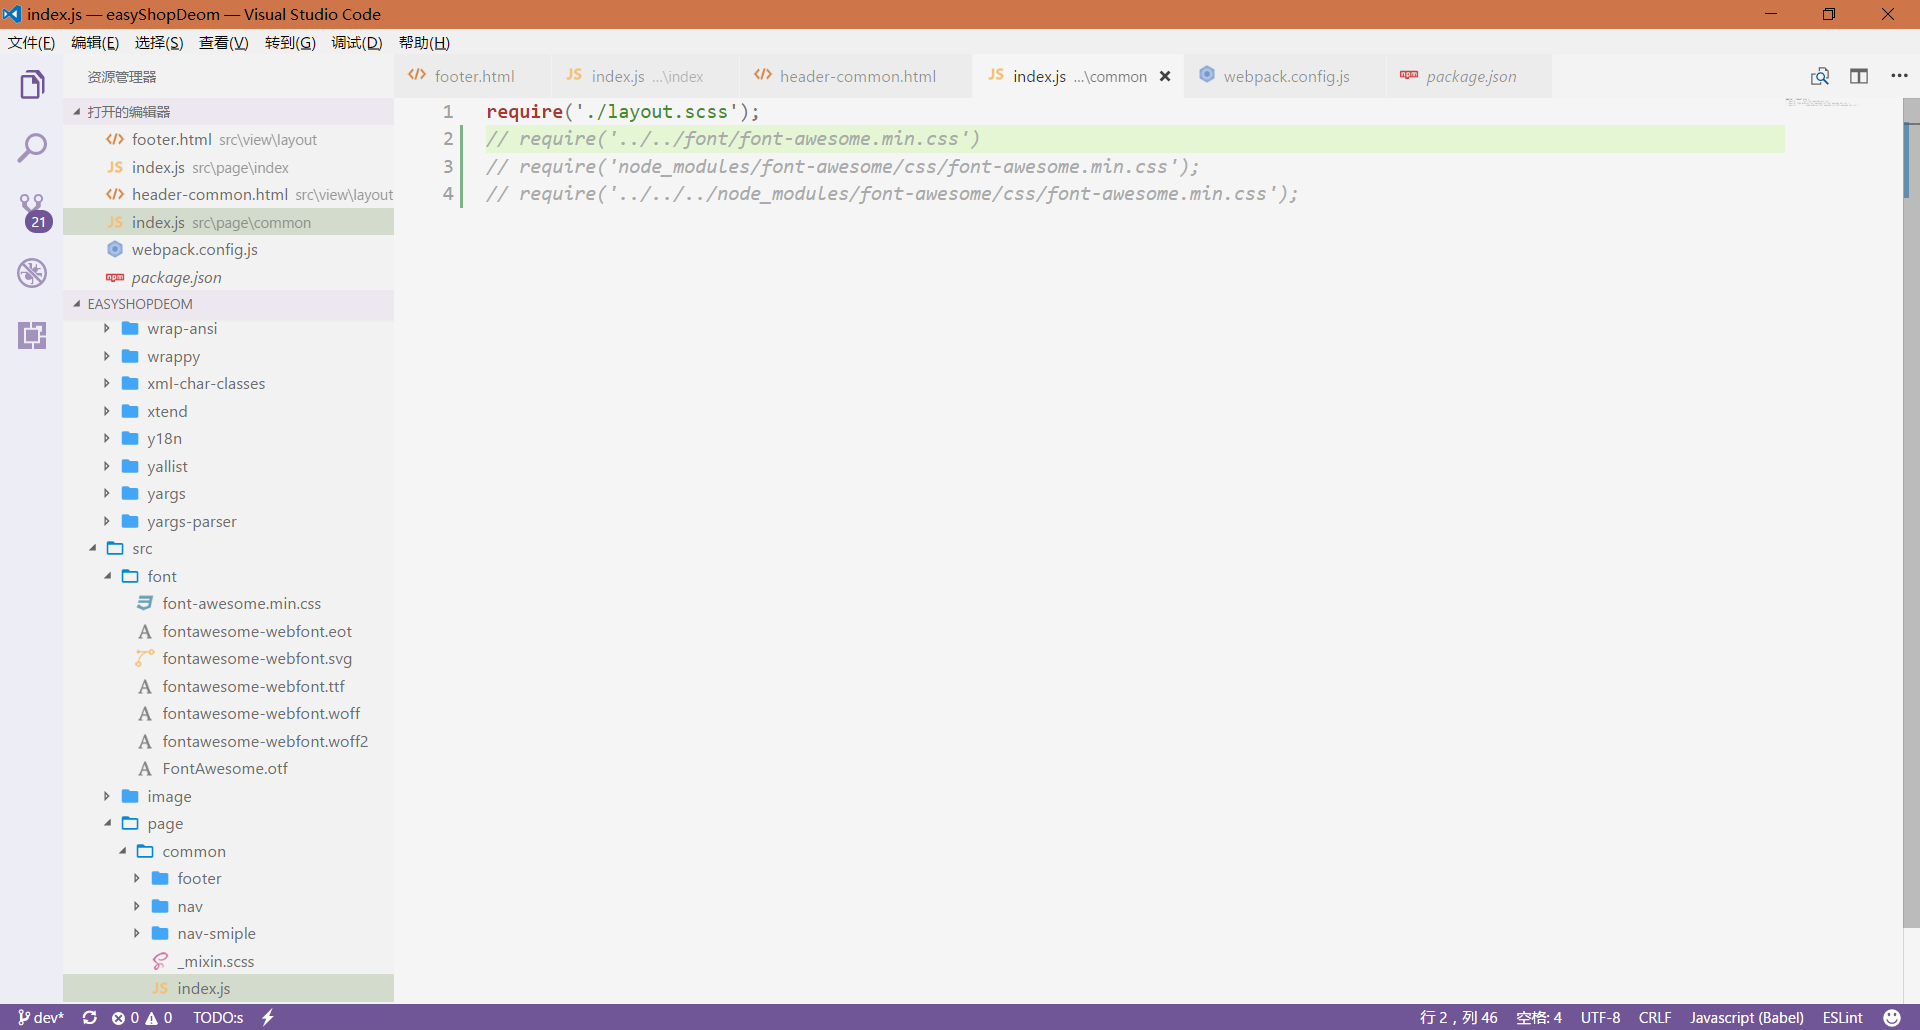This screenshot has width=1920, height=1030.
Task: Click the lightning bolt icon in status bar
Action: (268, 1017)
